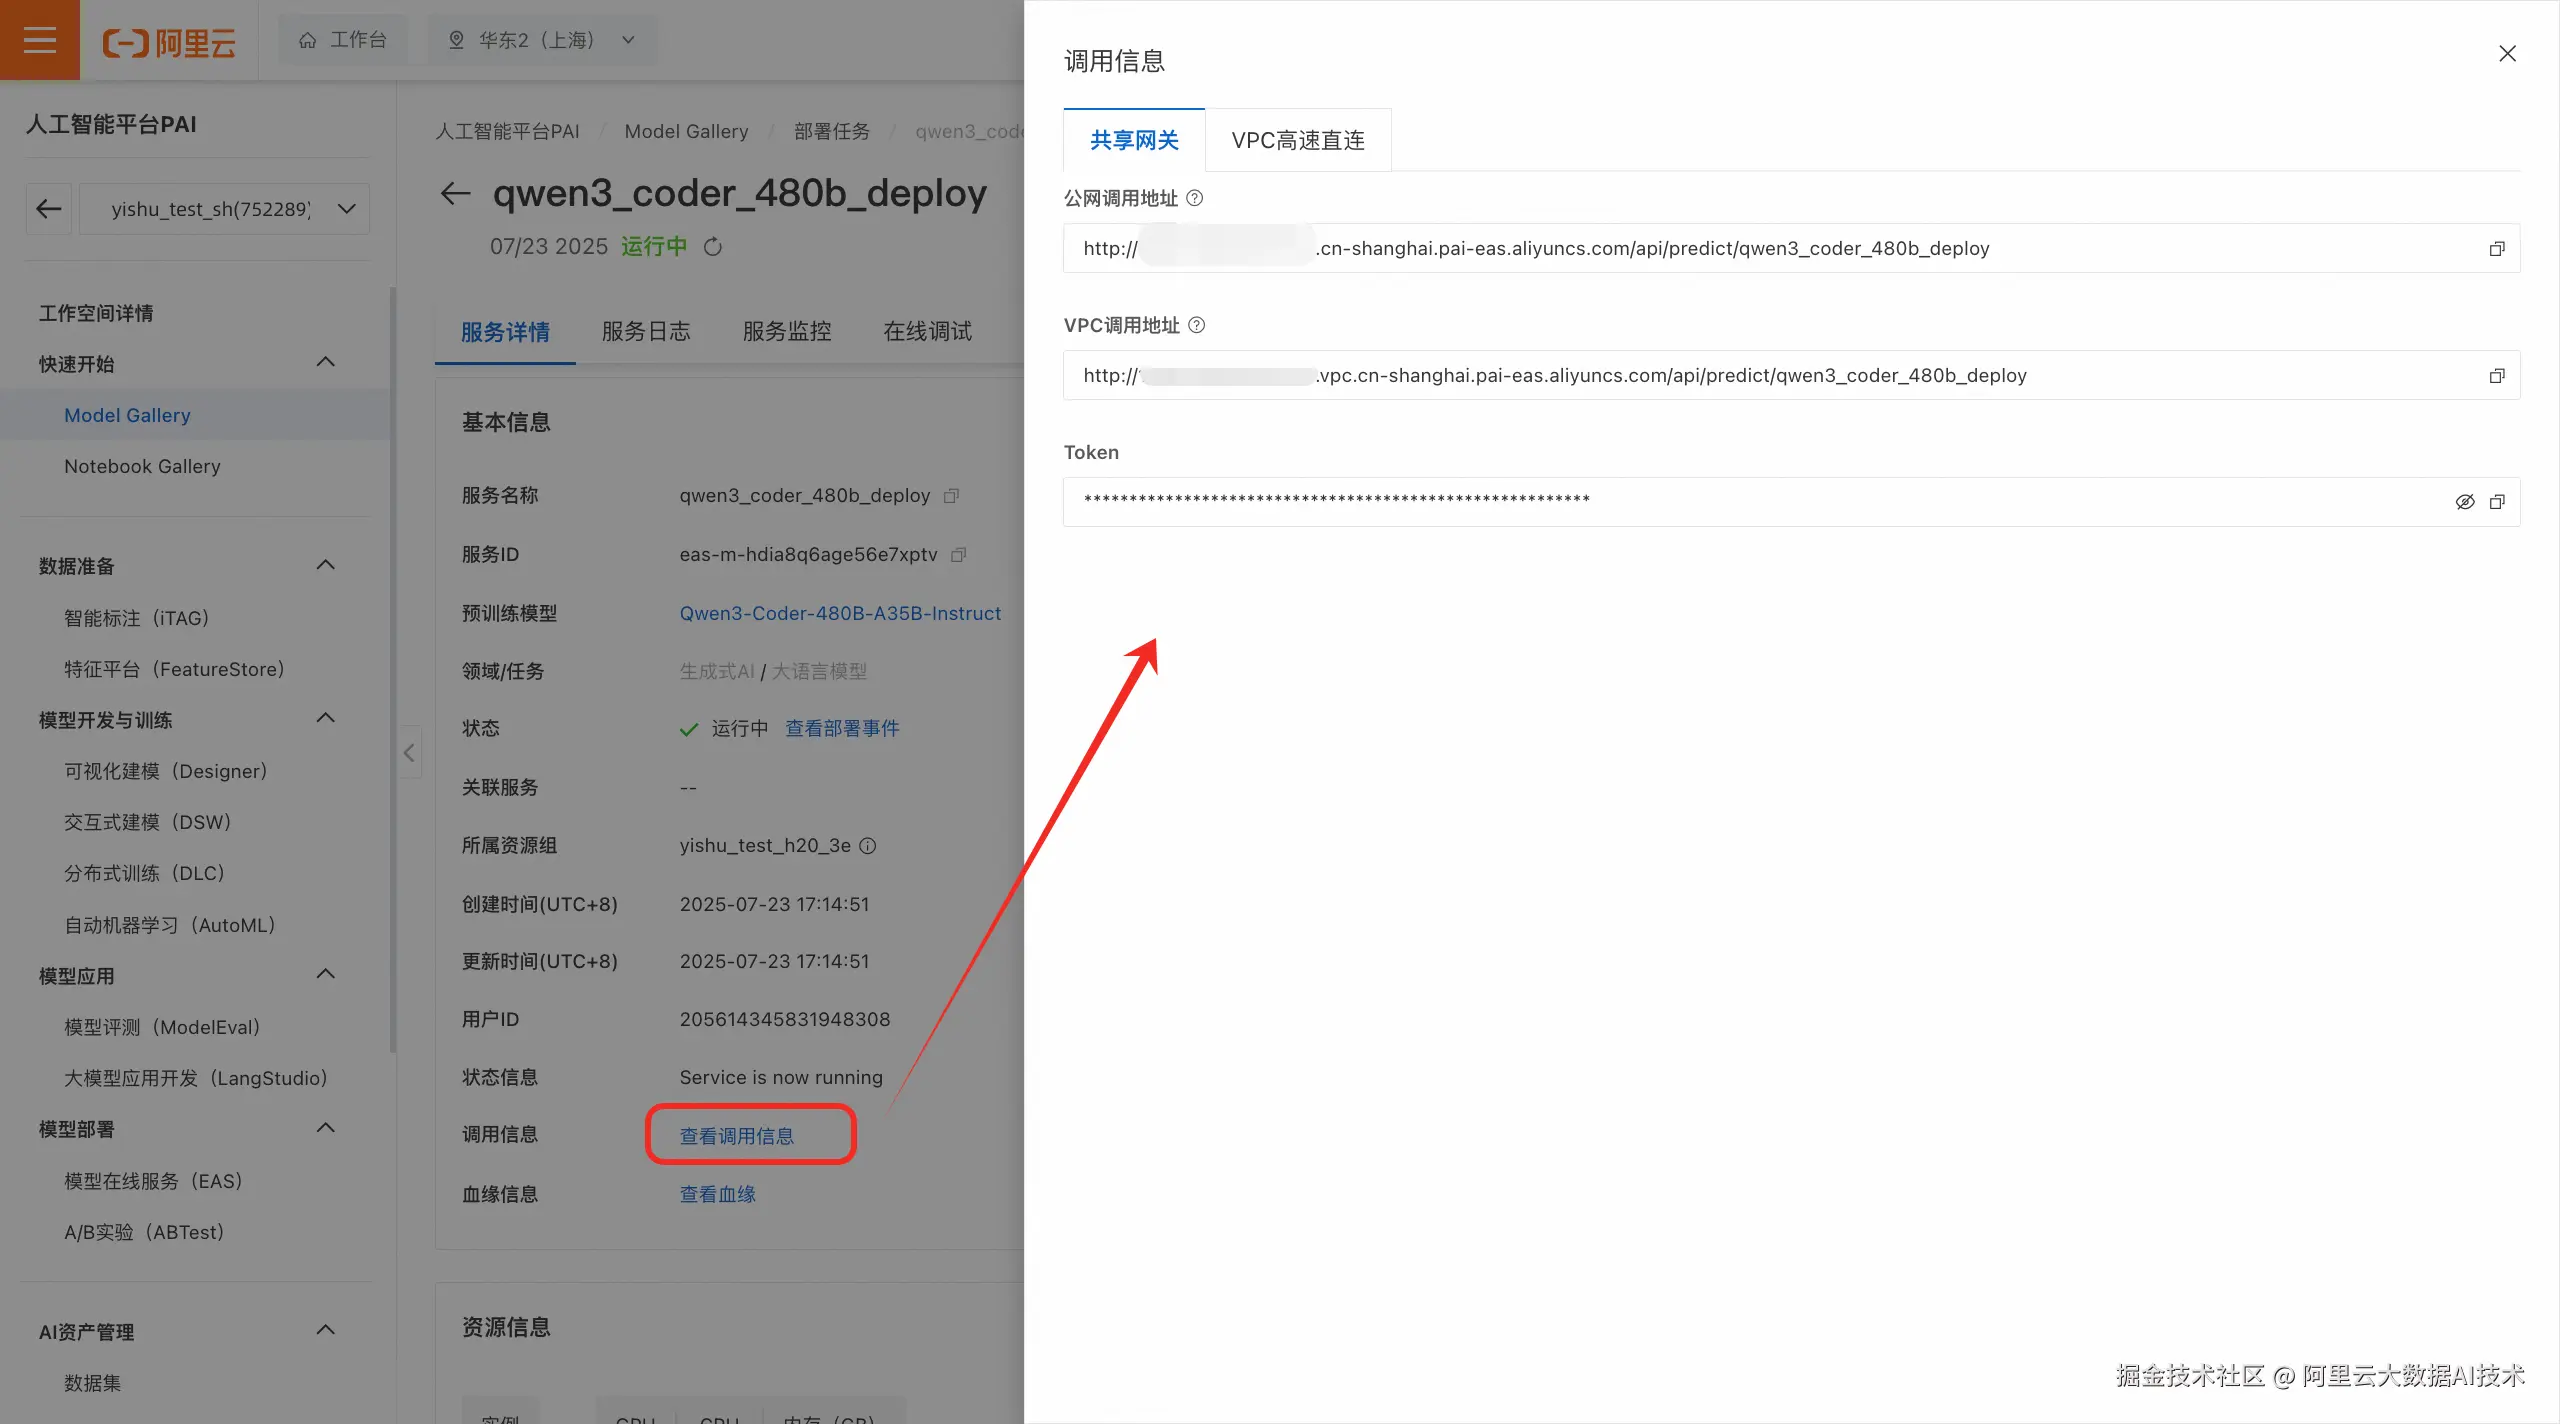Go back with arrow beside qwen3_coder_480b_deploy title

(455, 194)
